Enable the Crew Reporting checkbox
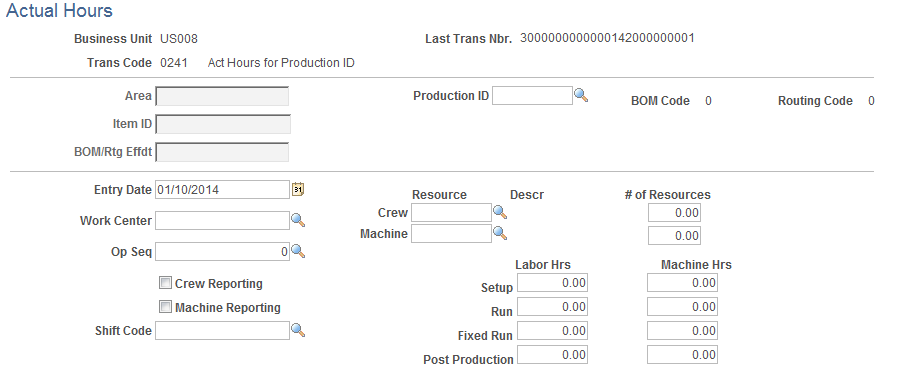 (x=165, y=283)
